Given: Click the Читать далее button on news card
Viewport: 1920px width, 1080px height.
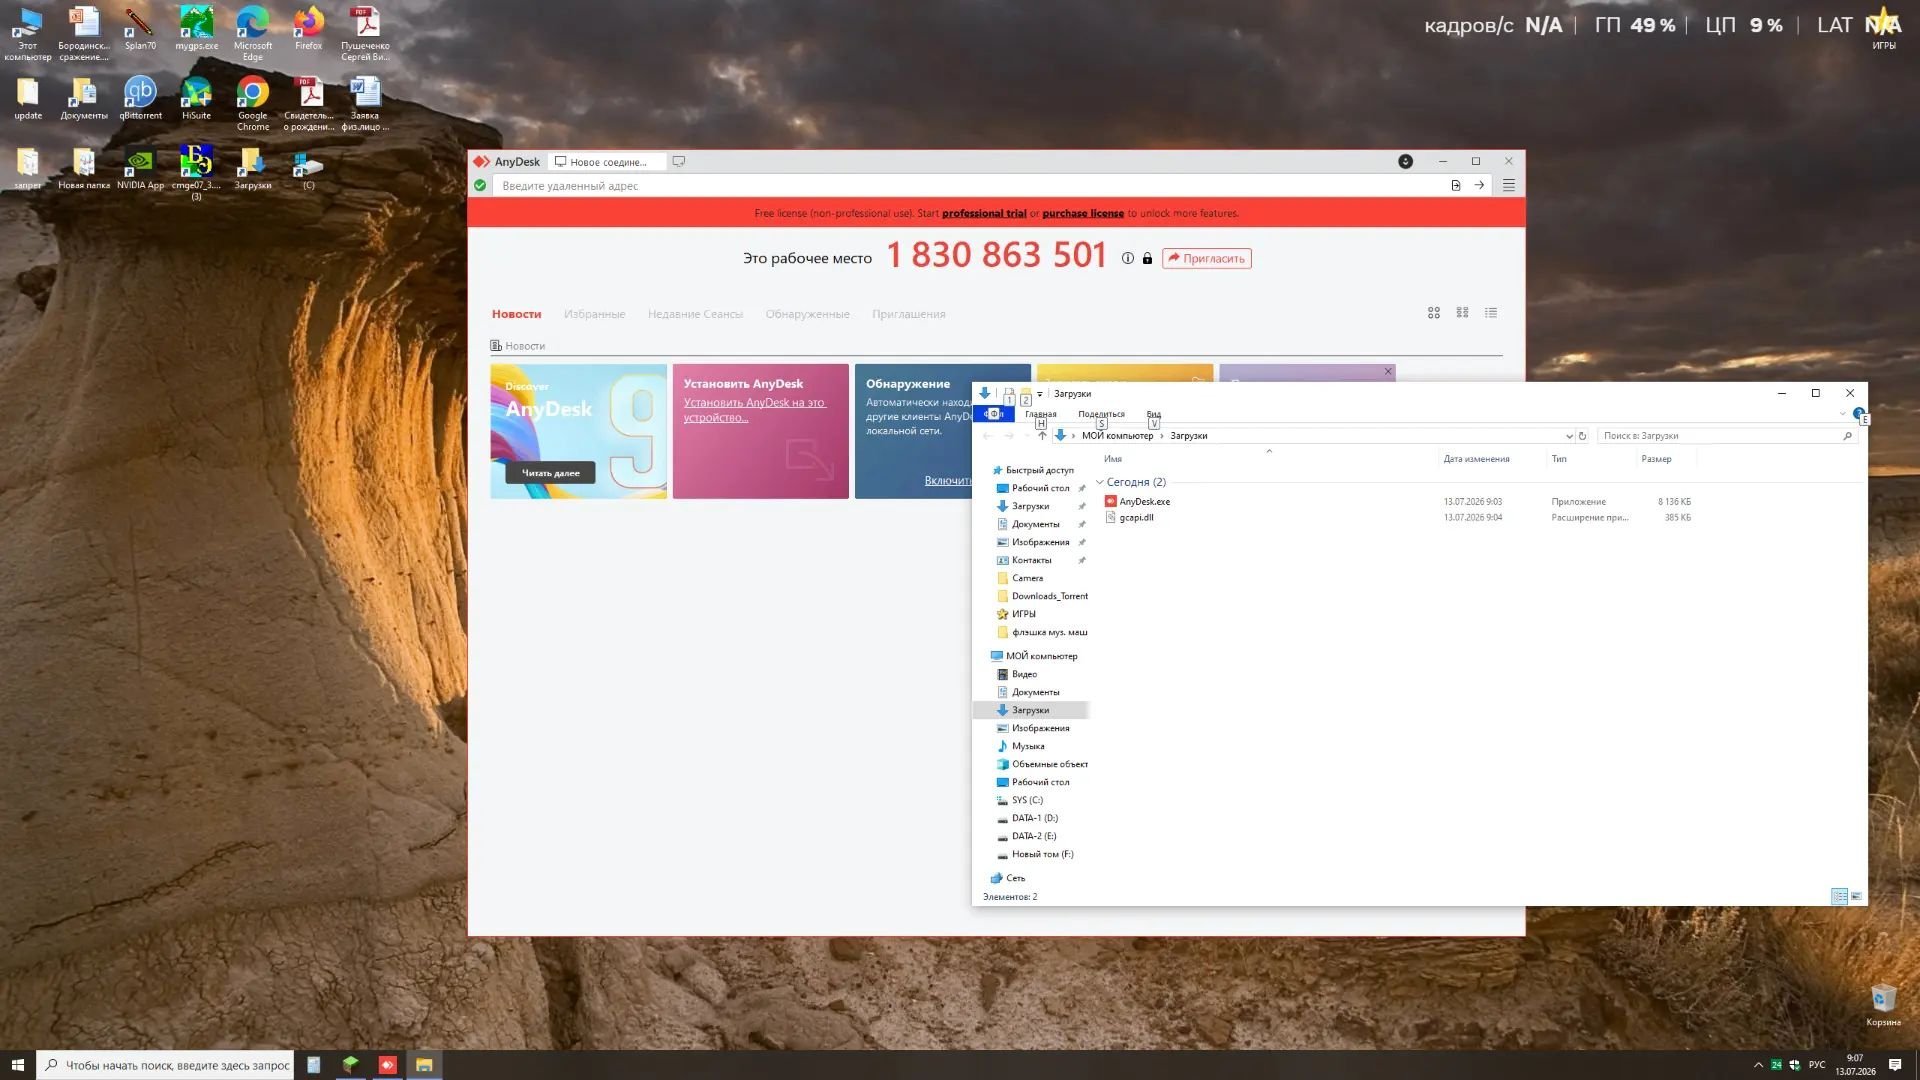Looking at the screenshot, I should (550, 473).
